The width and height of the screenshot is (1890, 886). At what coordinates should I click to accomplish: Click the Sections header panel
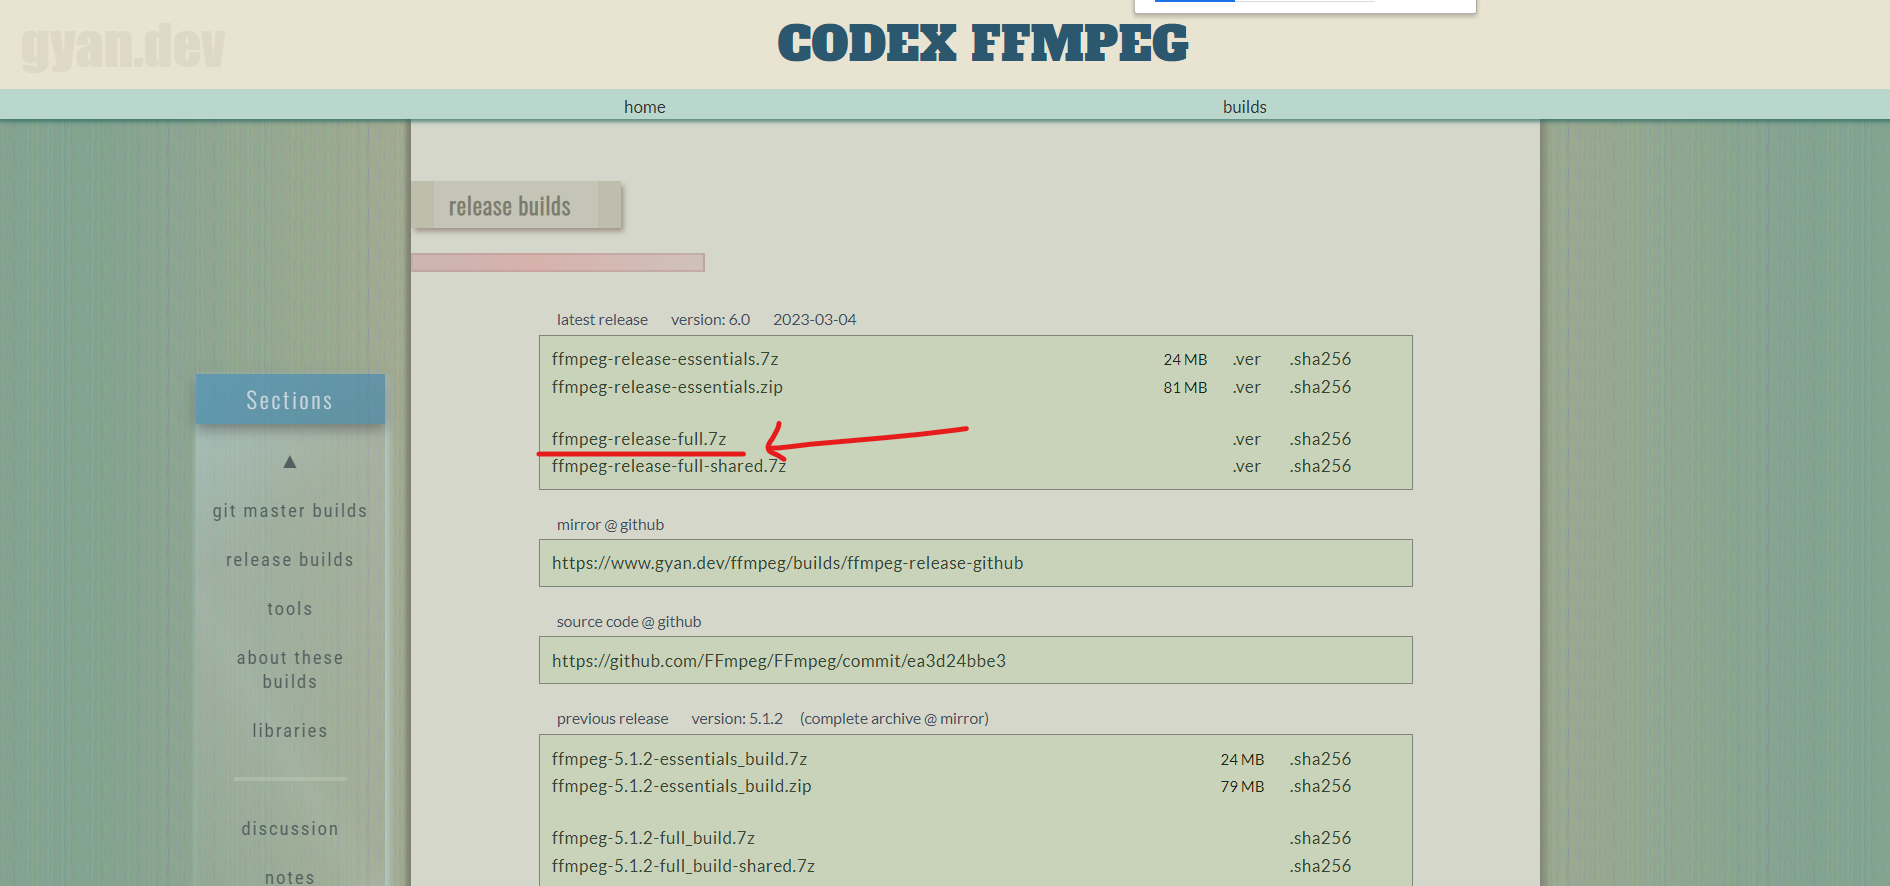pos(290,399)
